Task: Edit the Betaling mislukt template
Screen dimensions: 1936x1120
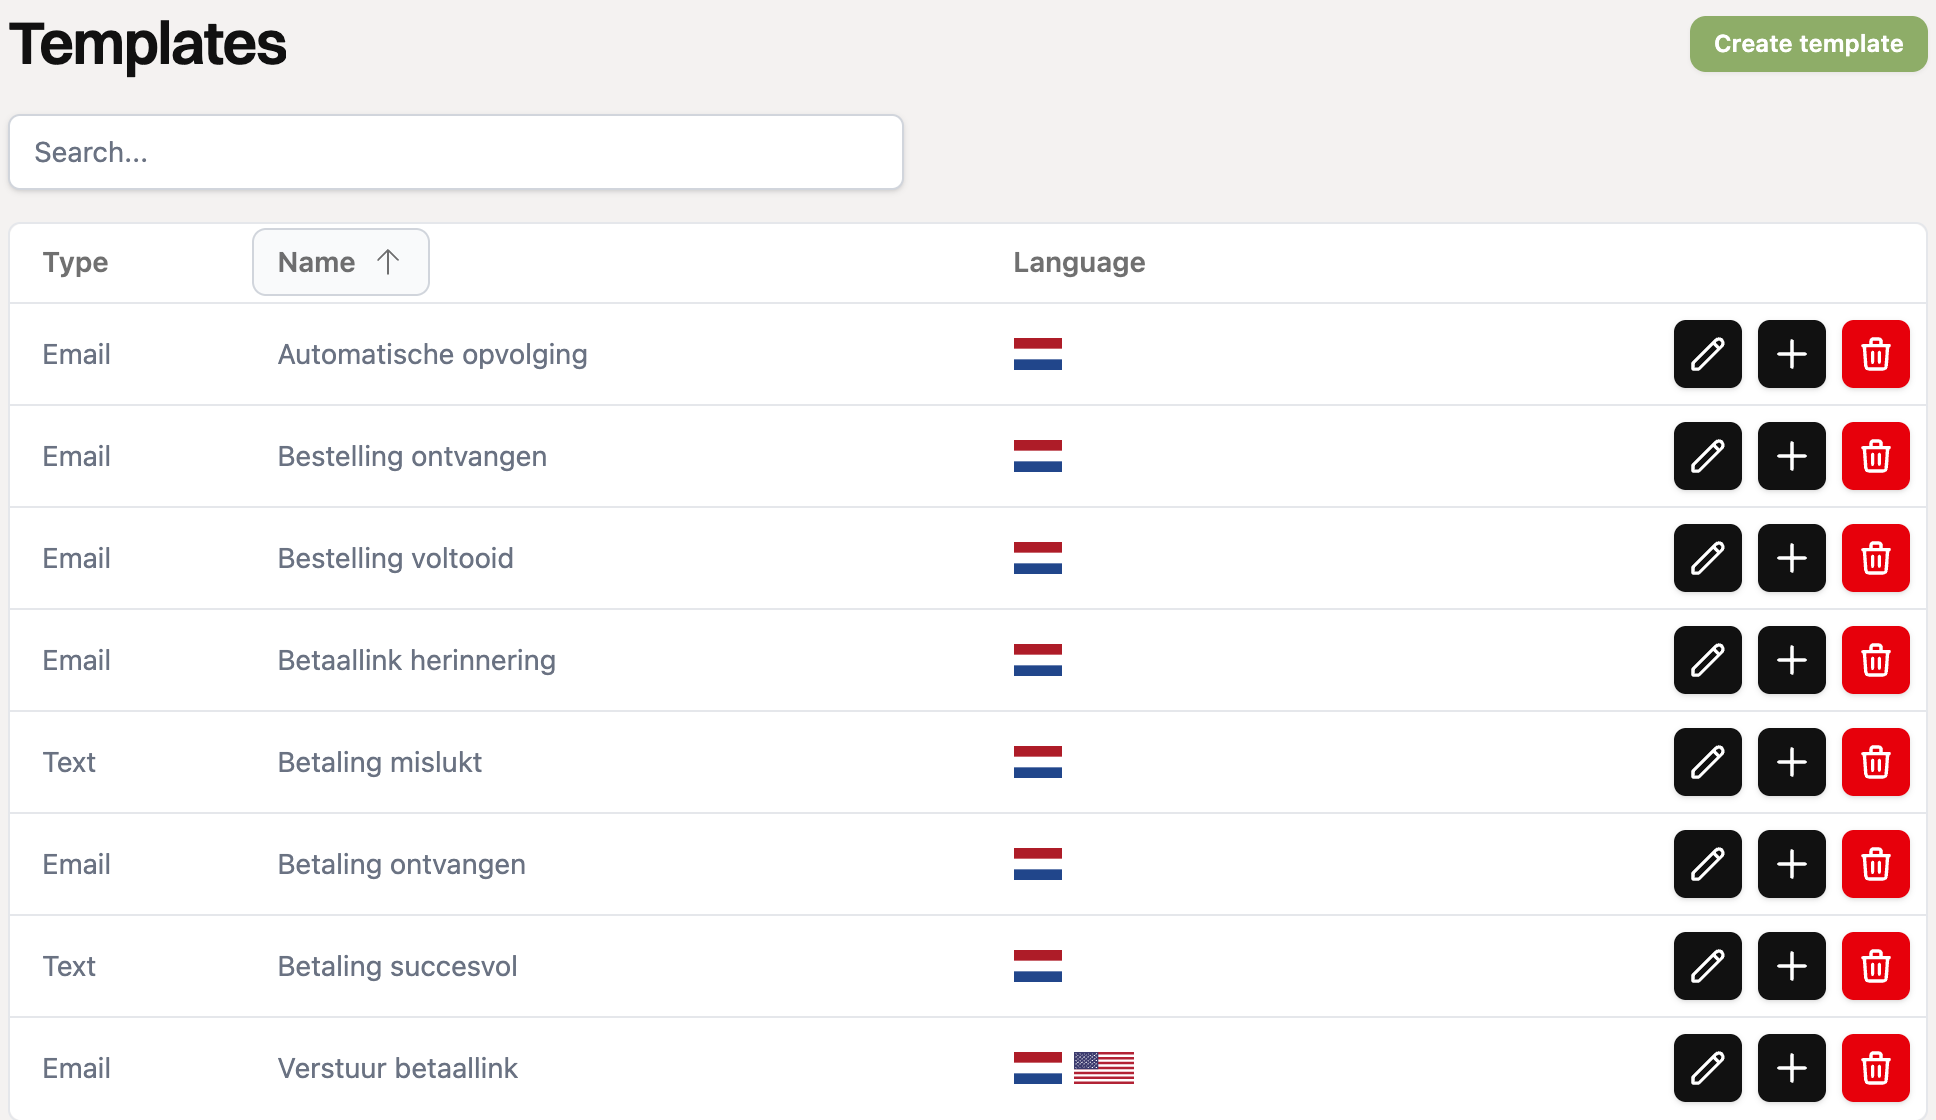Action: (1708, 762)
